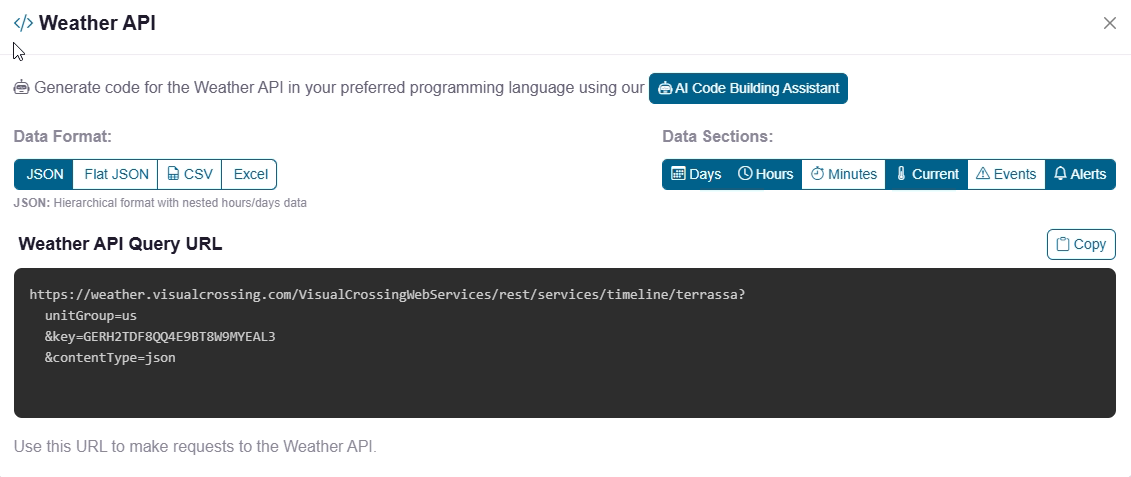Enable the Minutes data section

click(843, 174)
